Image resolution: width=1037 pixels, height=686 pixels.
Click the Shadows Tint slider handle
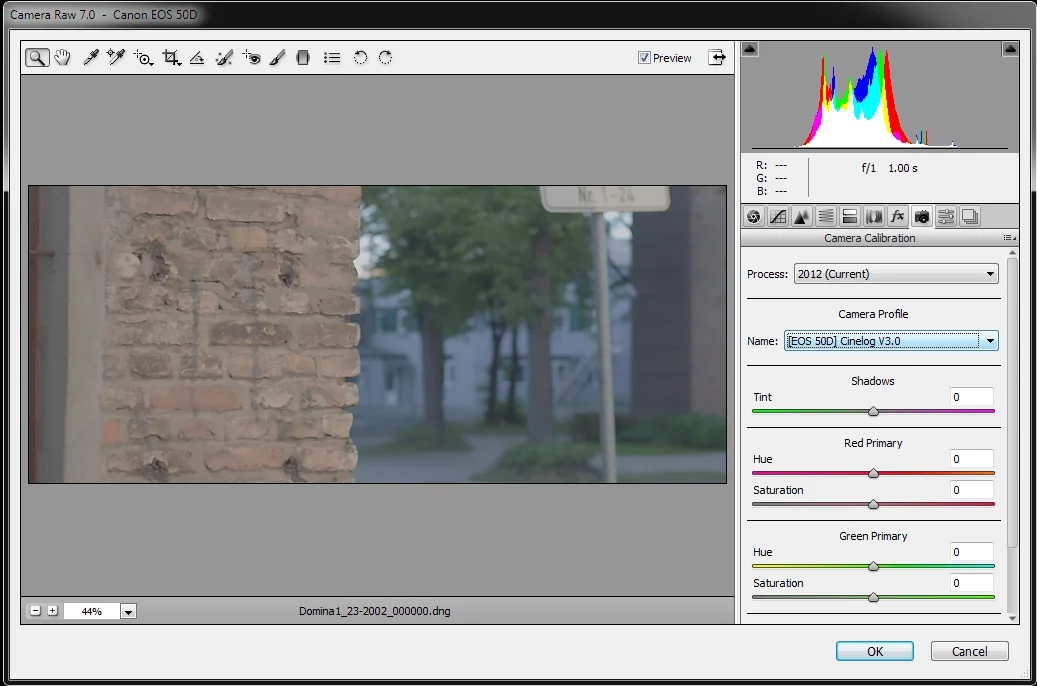873,411
